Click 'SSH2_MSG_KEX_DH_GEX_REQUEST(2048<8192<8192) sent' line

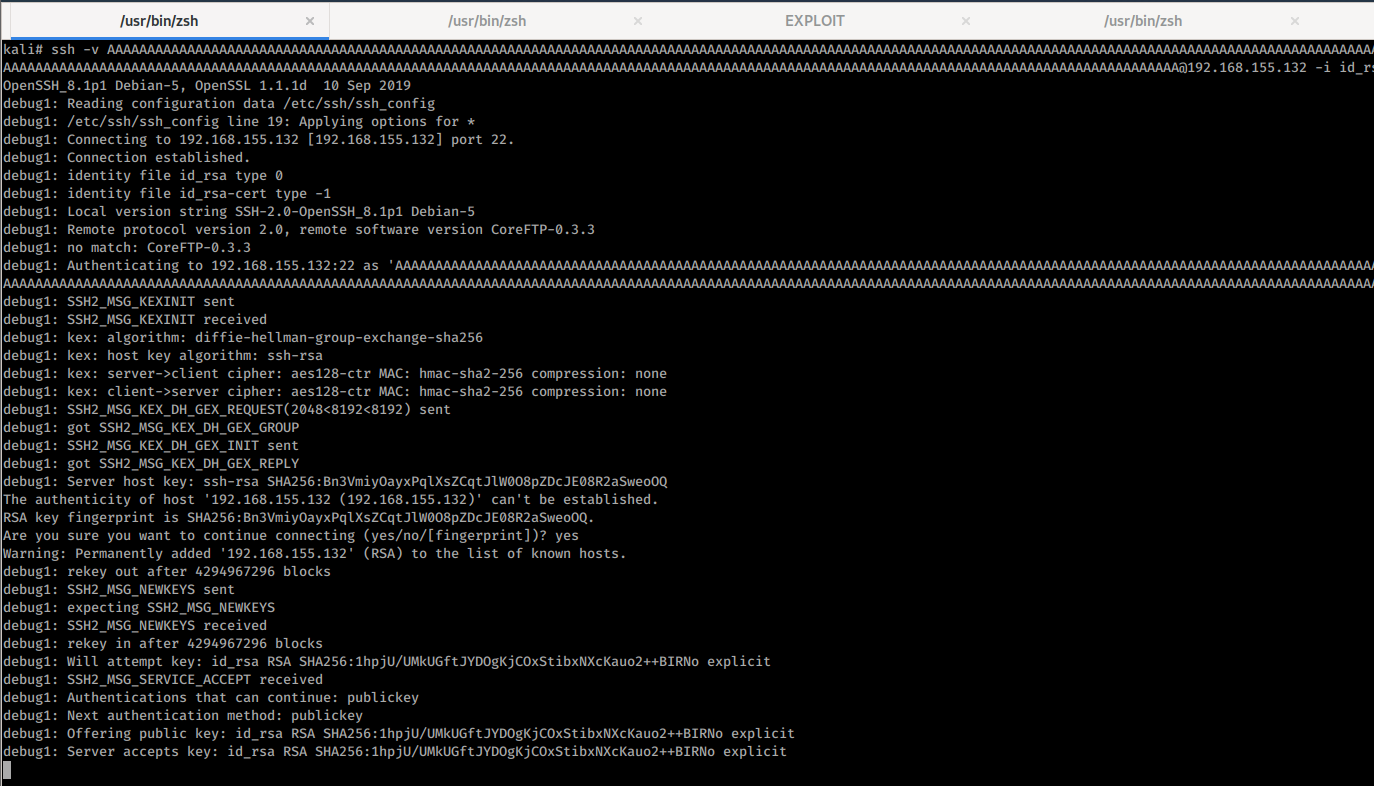click(x=227, y=409)
